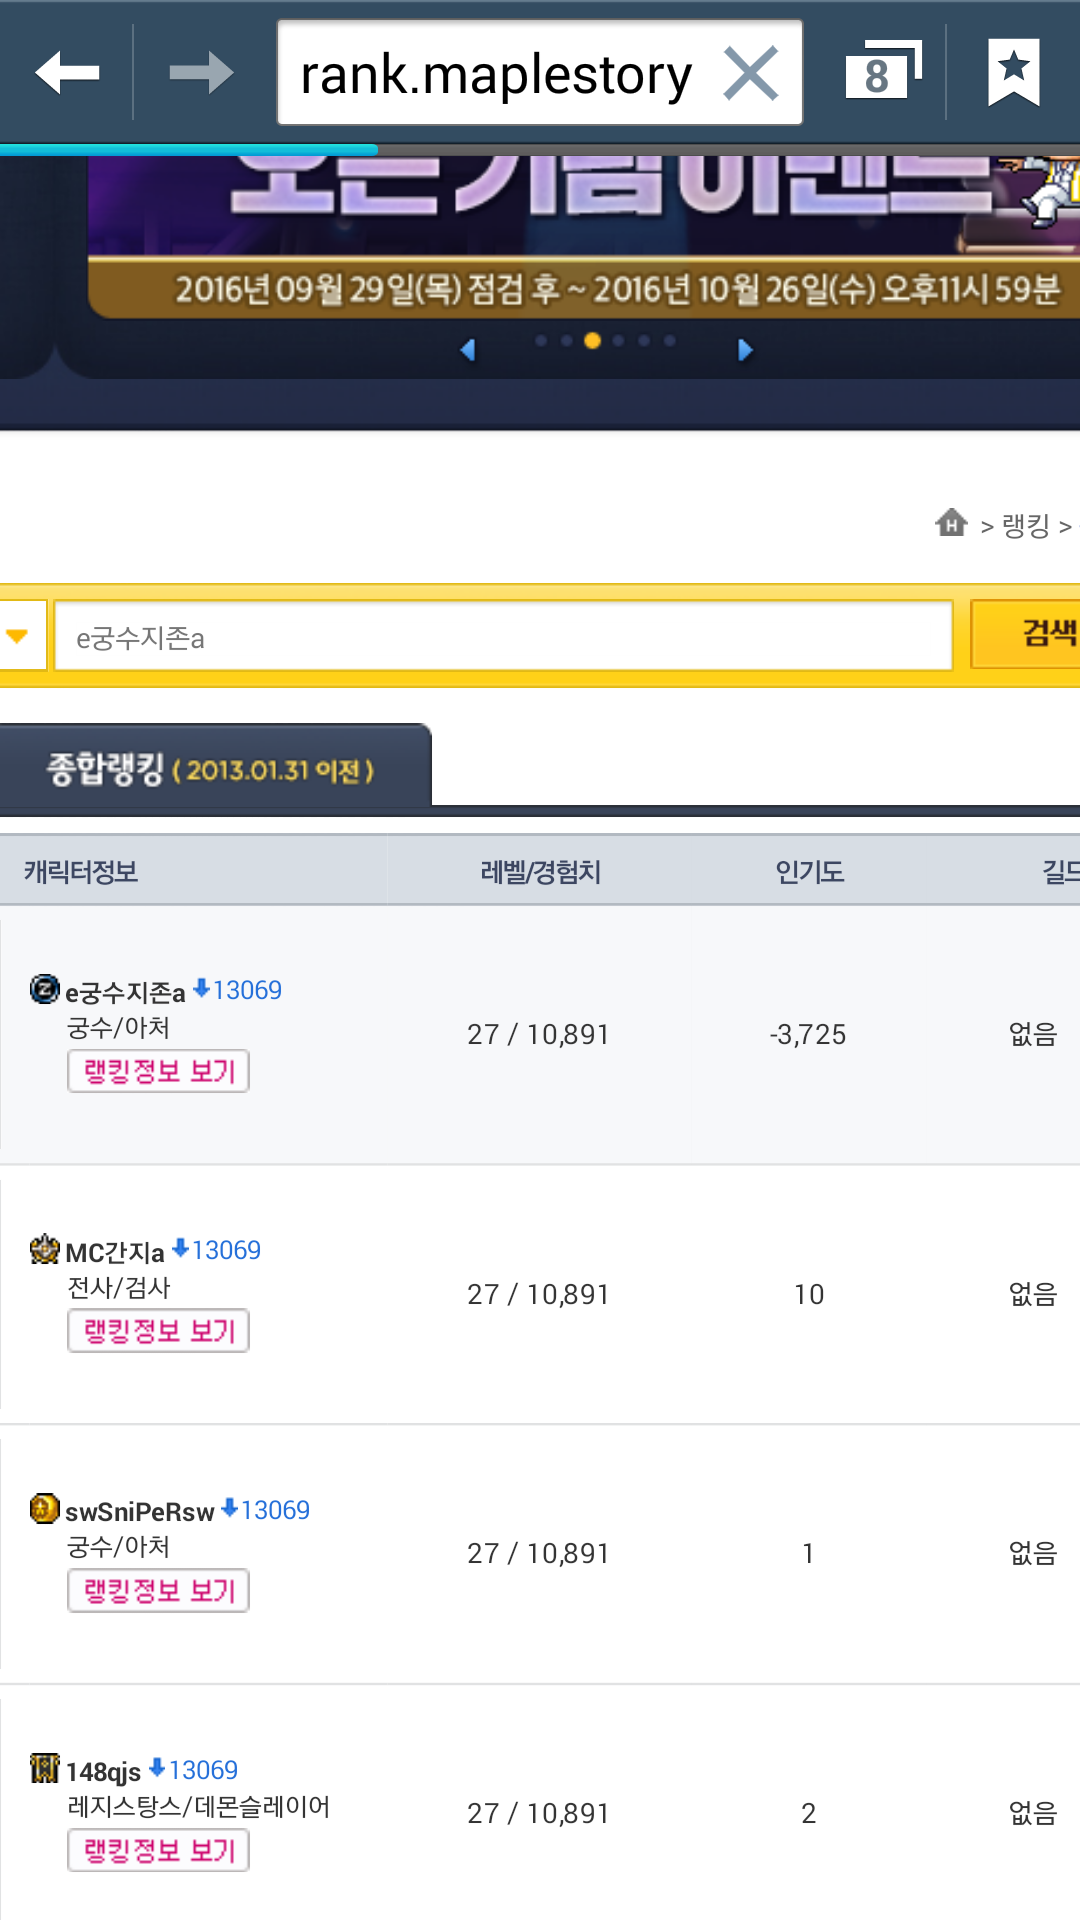Focus the character name search field

coord(503,636)
